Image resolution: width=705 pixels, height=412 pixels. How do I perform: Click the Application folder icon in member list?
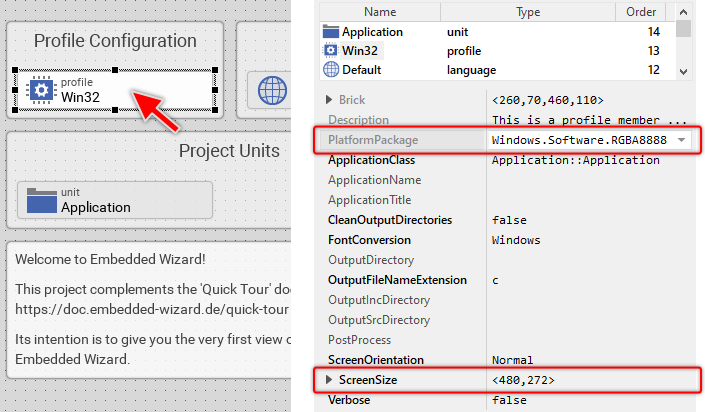[x=331, y=32]
